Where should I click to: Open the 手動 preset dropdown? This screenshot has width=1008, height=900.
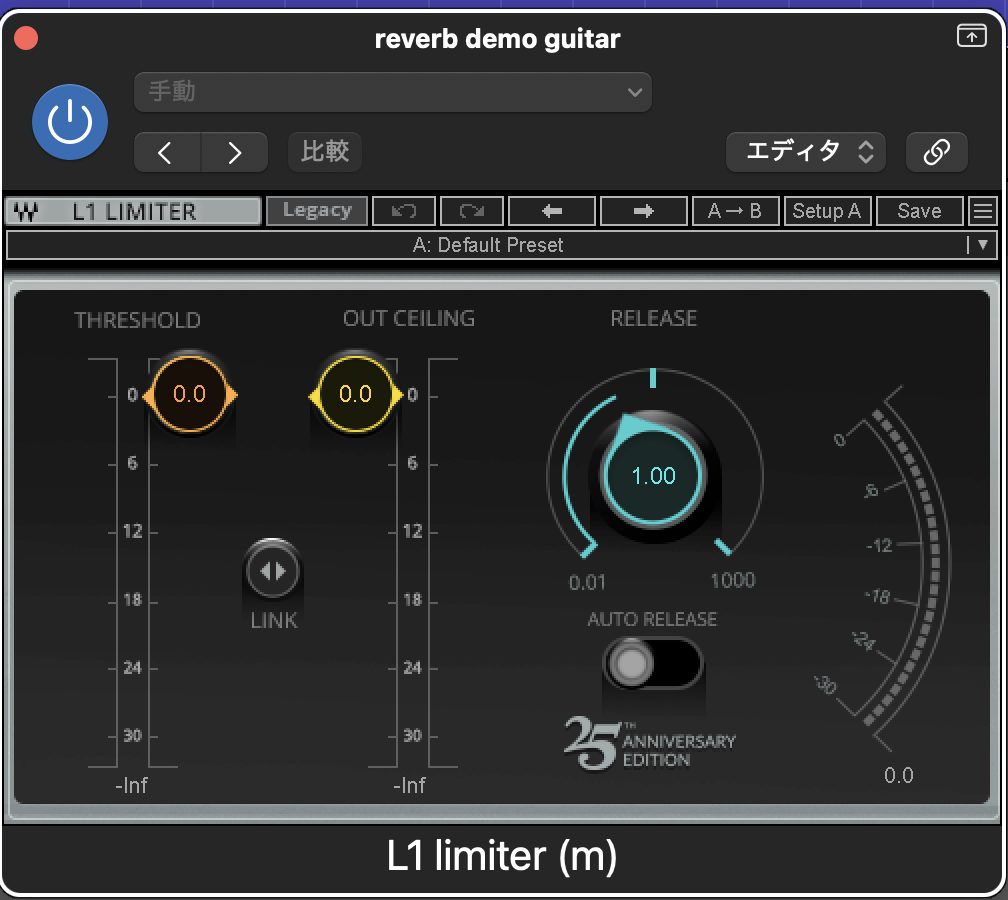(393, 92)
